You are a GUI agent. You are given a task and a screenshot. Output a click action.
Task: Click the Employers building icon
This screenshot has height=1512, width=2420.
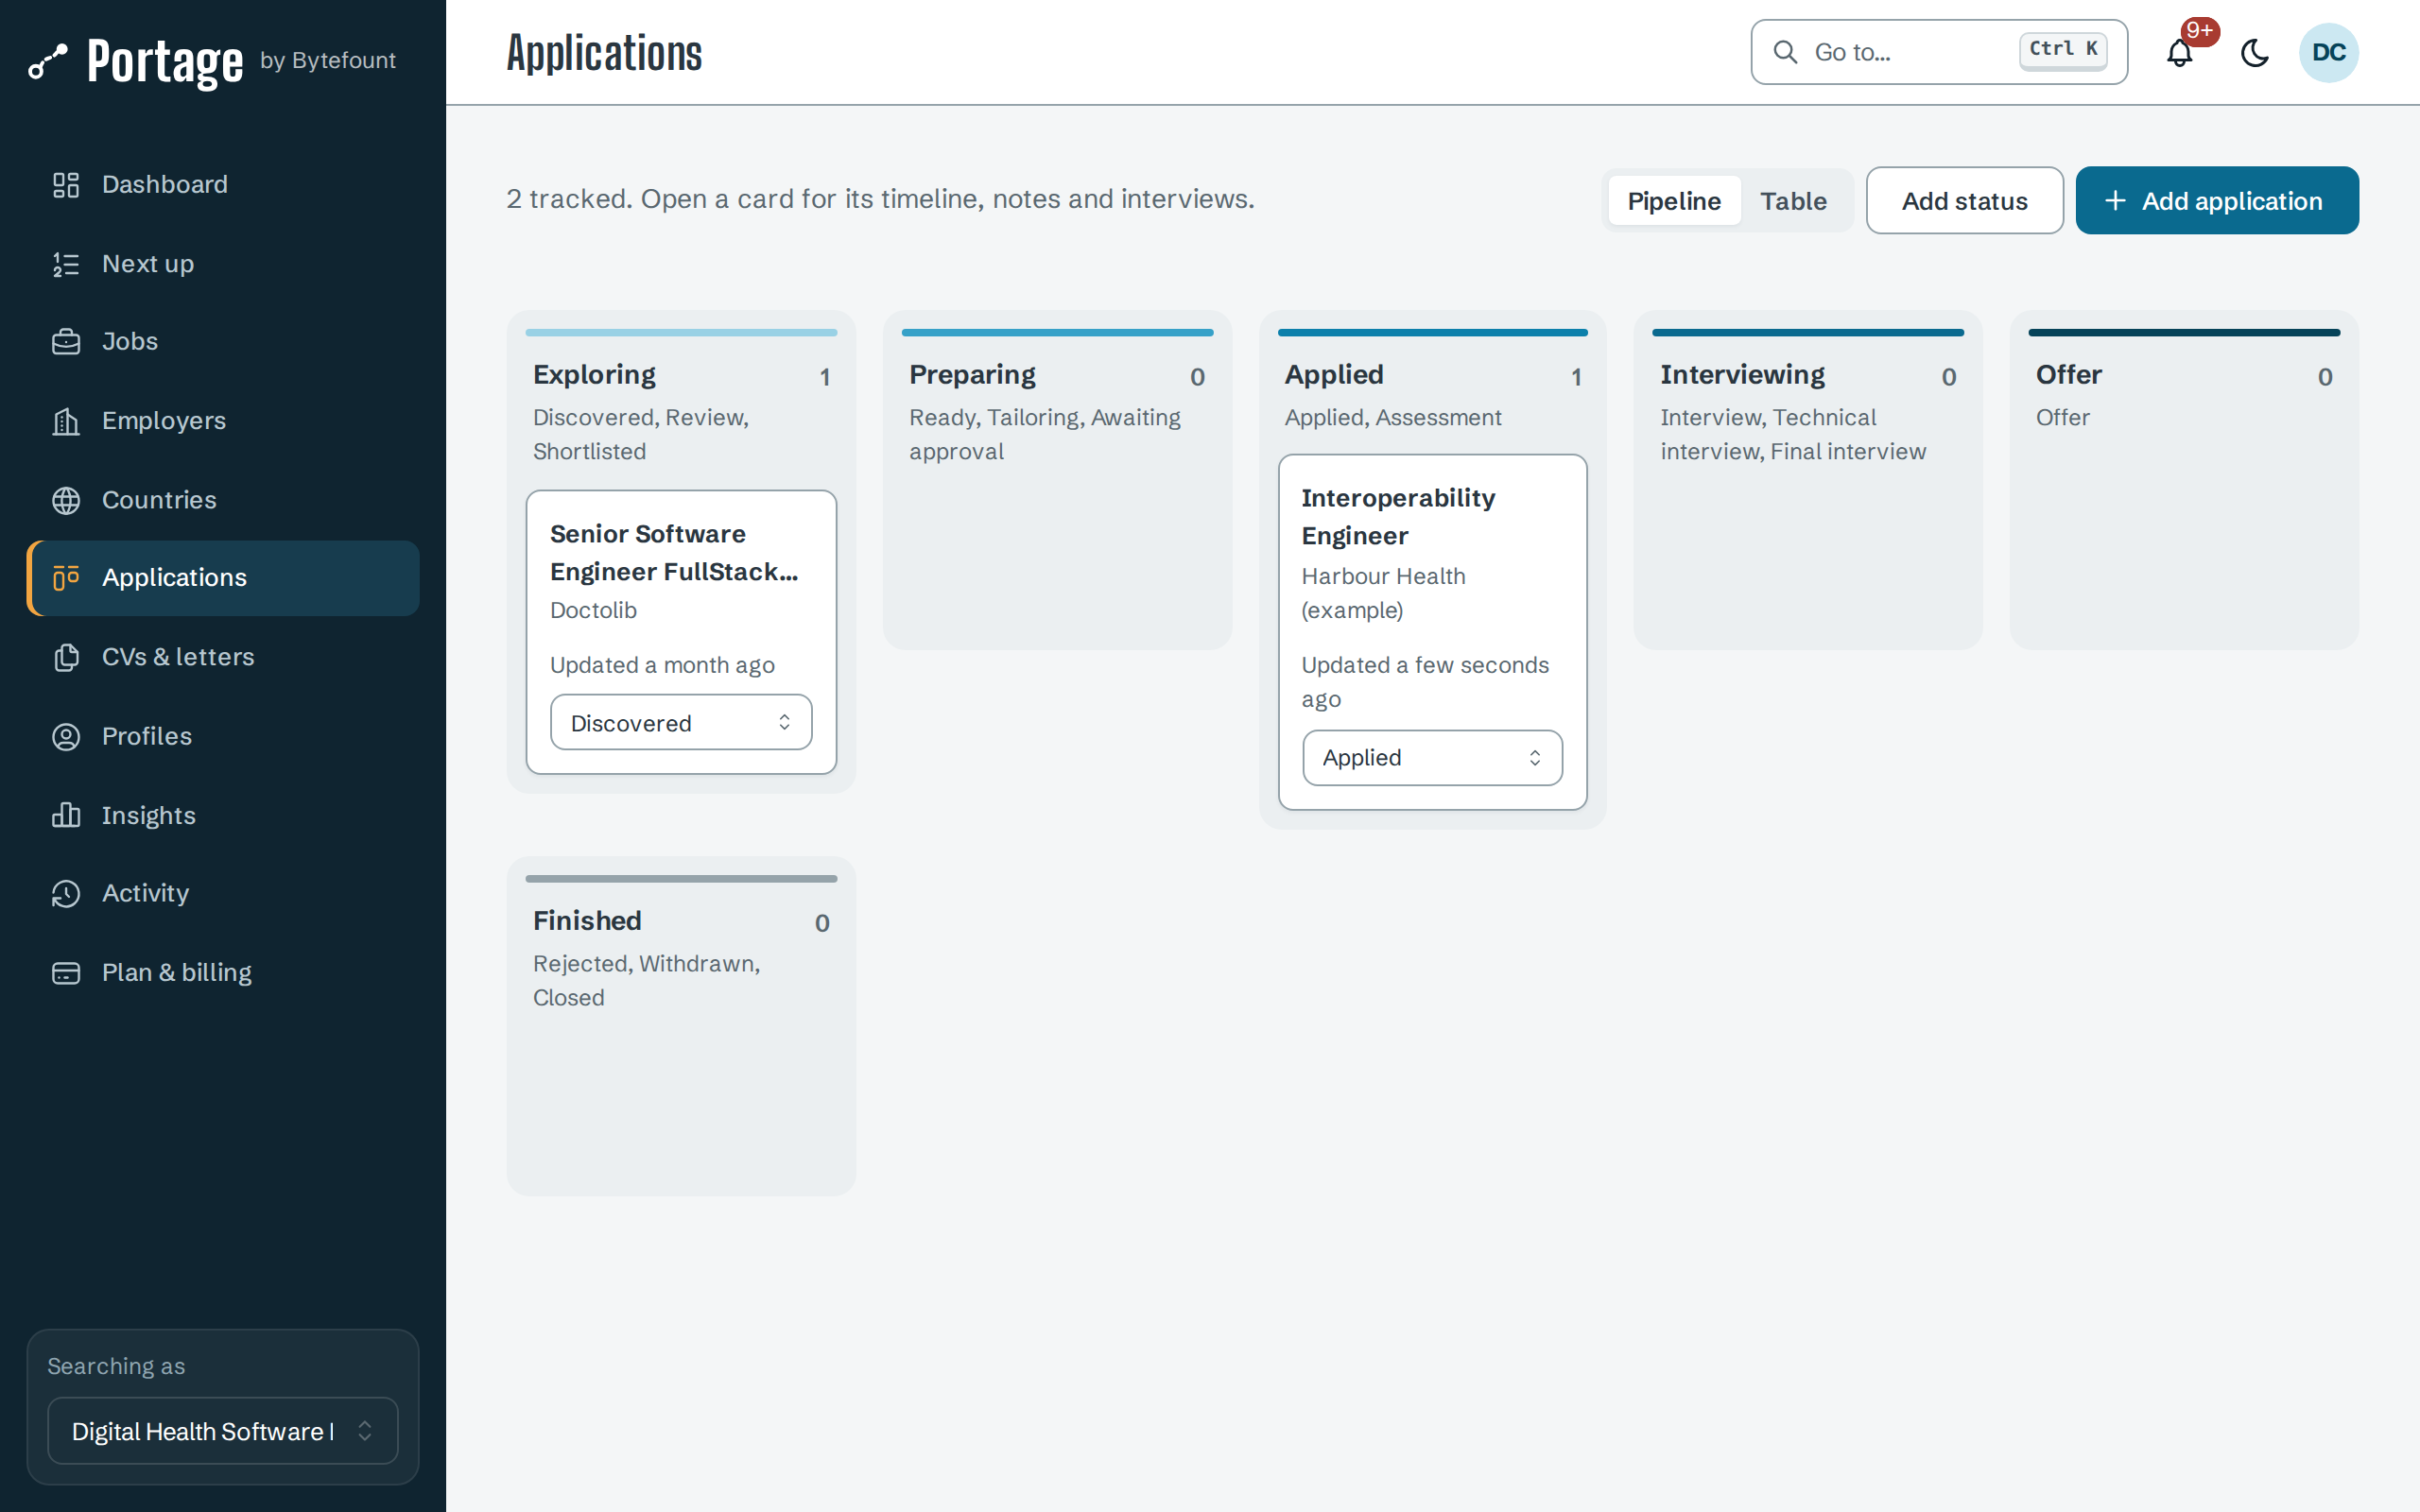tap(66, 421)
